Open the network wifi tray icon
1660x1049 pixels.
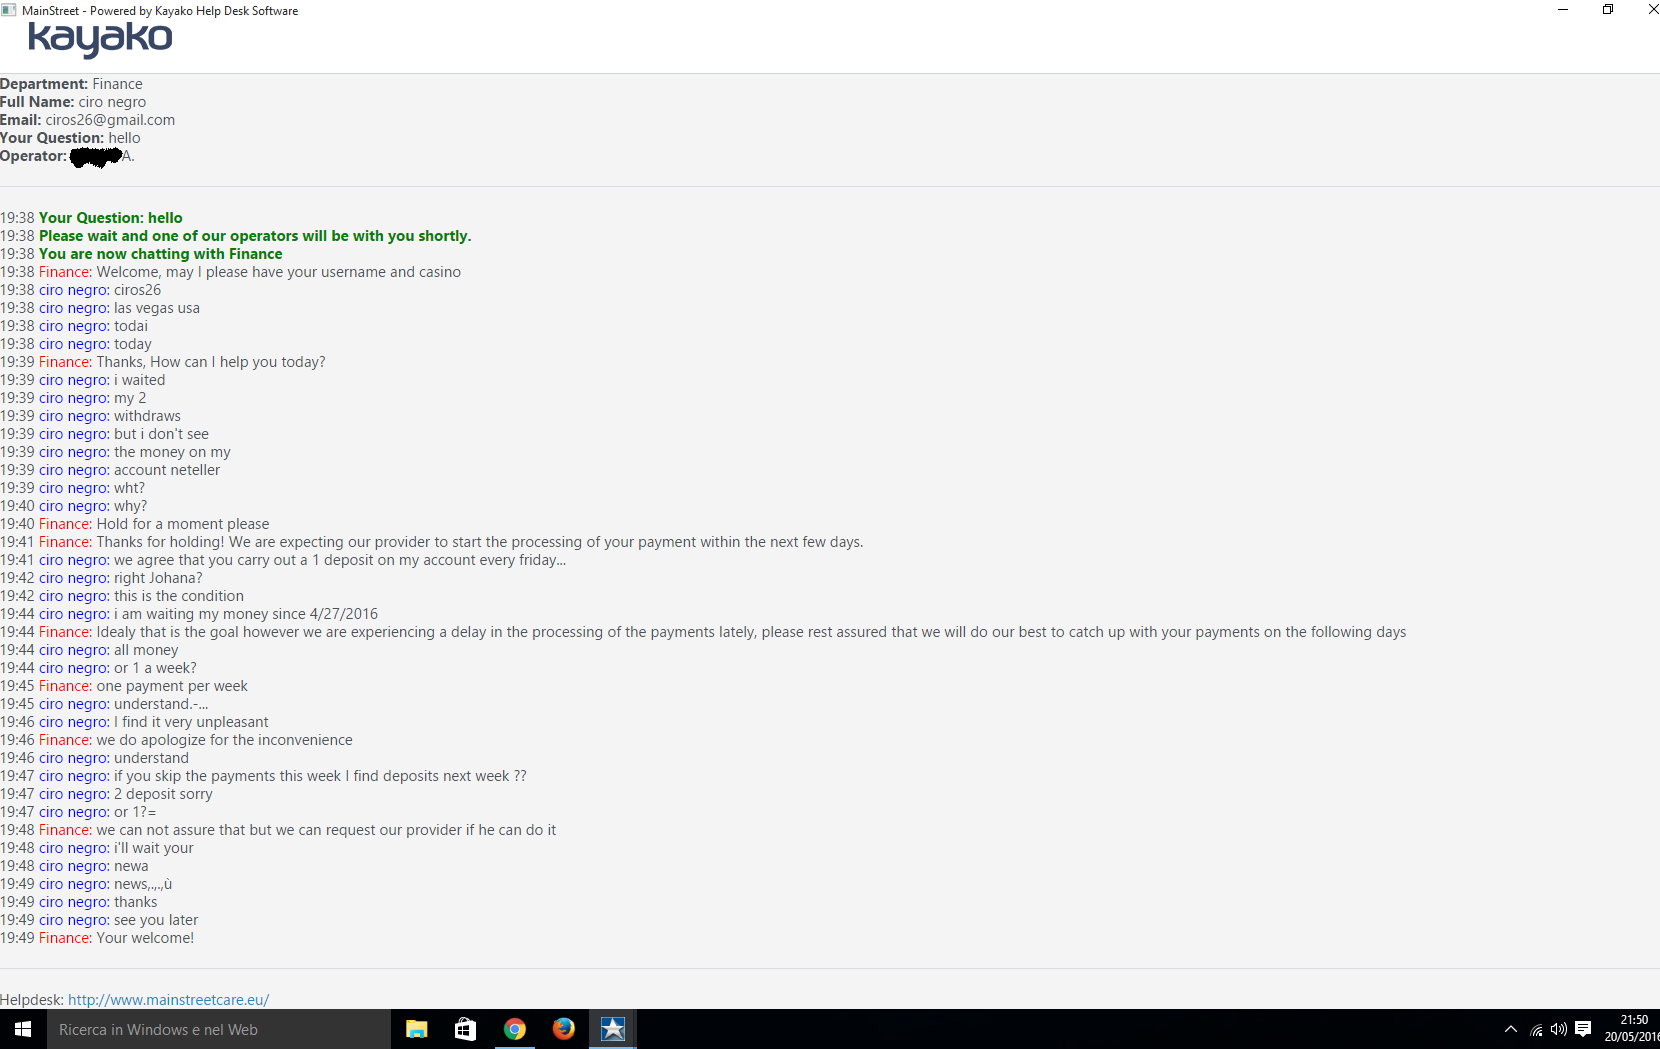pyautogui.click(x=1536, y=1029)
